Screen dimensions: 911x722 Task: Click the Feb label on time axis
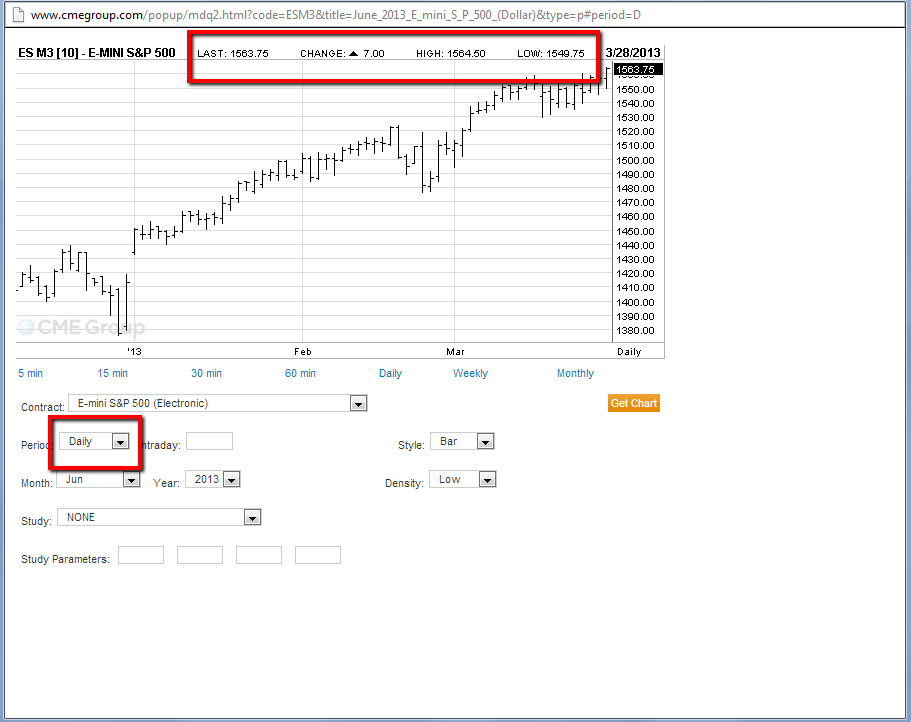coord(303,351)
